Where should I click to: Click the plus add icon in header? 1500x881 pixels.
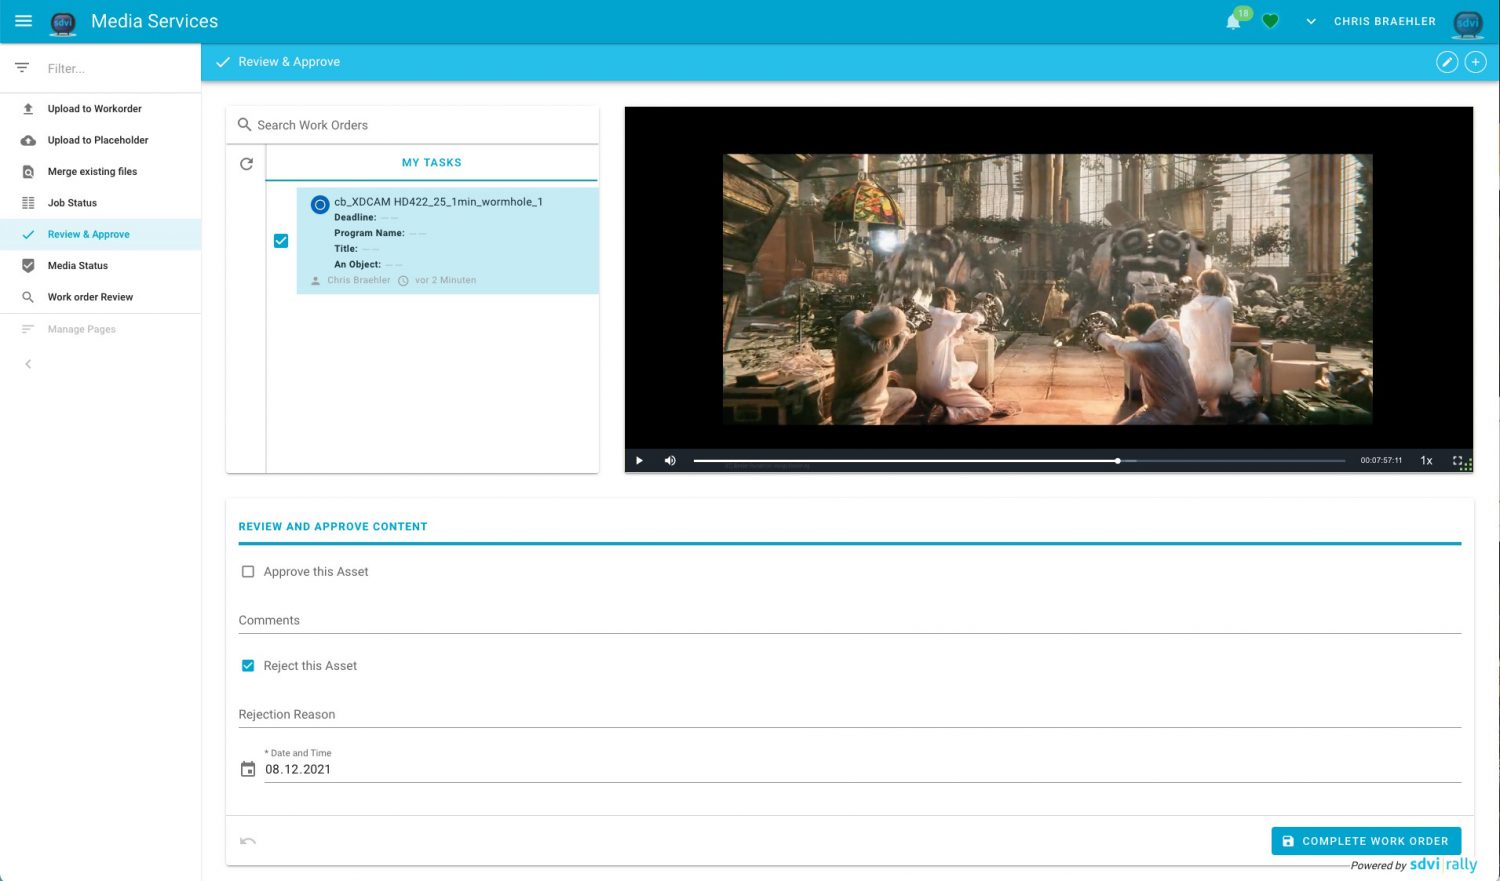pyautogui.click(x=1475, y=62)
